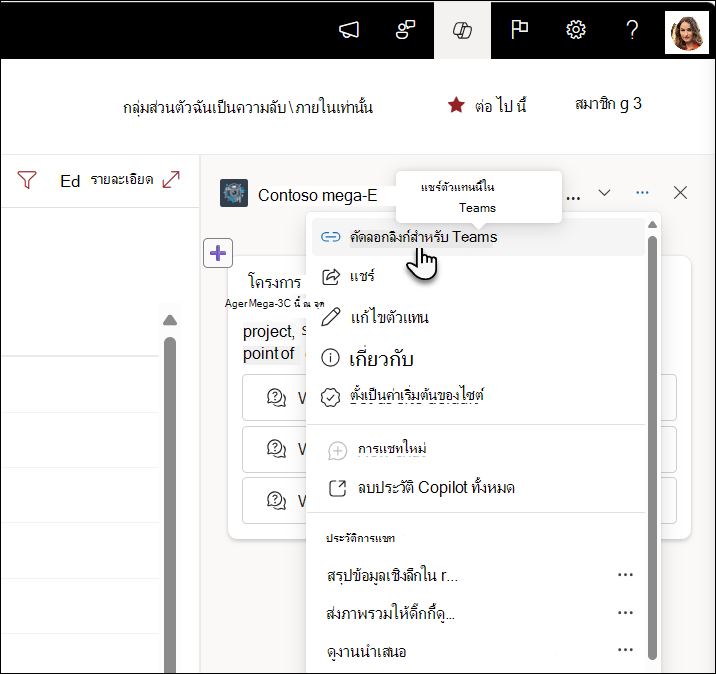This screenshot has width=716, height=674.
Task: Click the red star follow icon
Action: pos(456,105)
